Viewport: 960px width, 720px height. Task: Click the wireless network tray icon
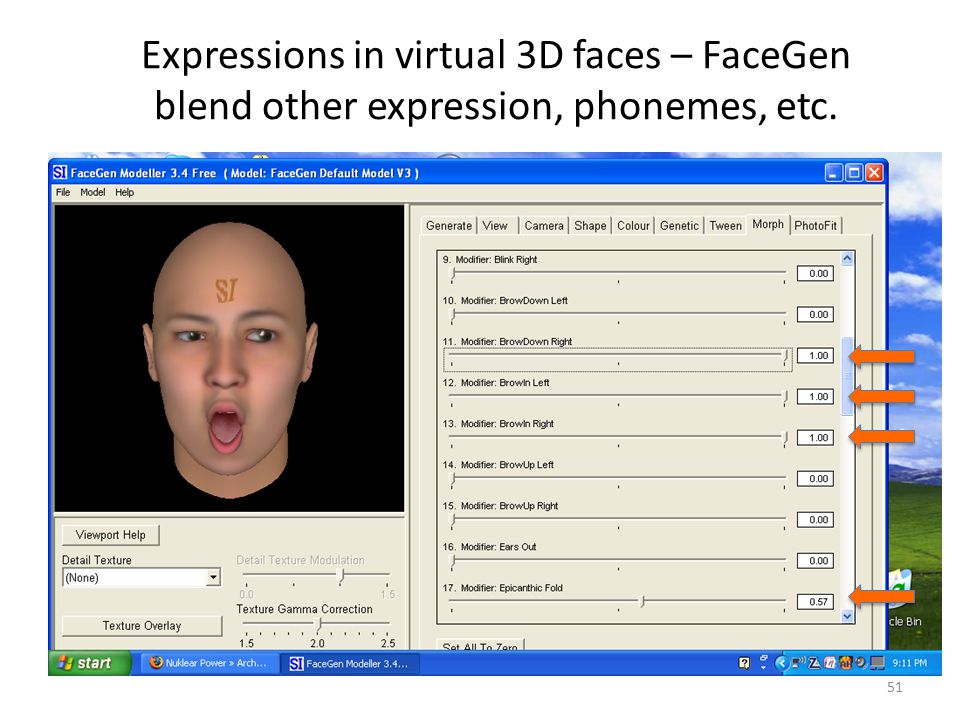pos(798,662)
